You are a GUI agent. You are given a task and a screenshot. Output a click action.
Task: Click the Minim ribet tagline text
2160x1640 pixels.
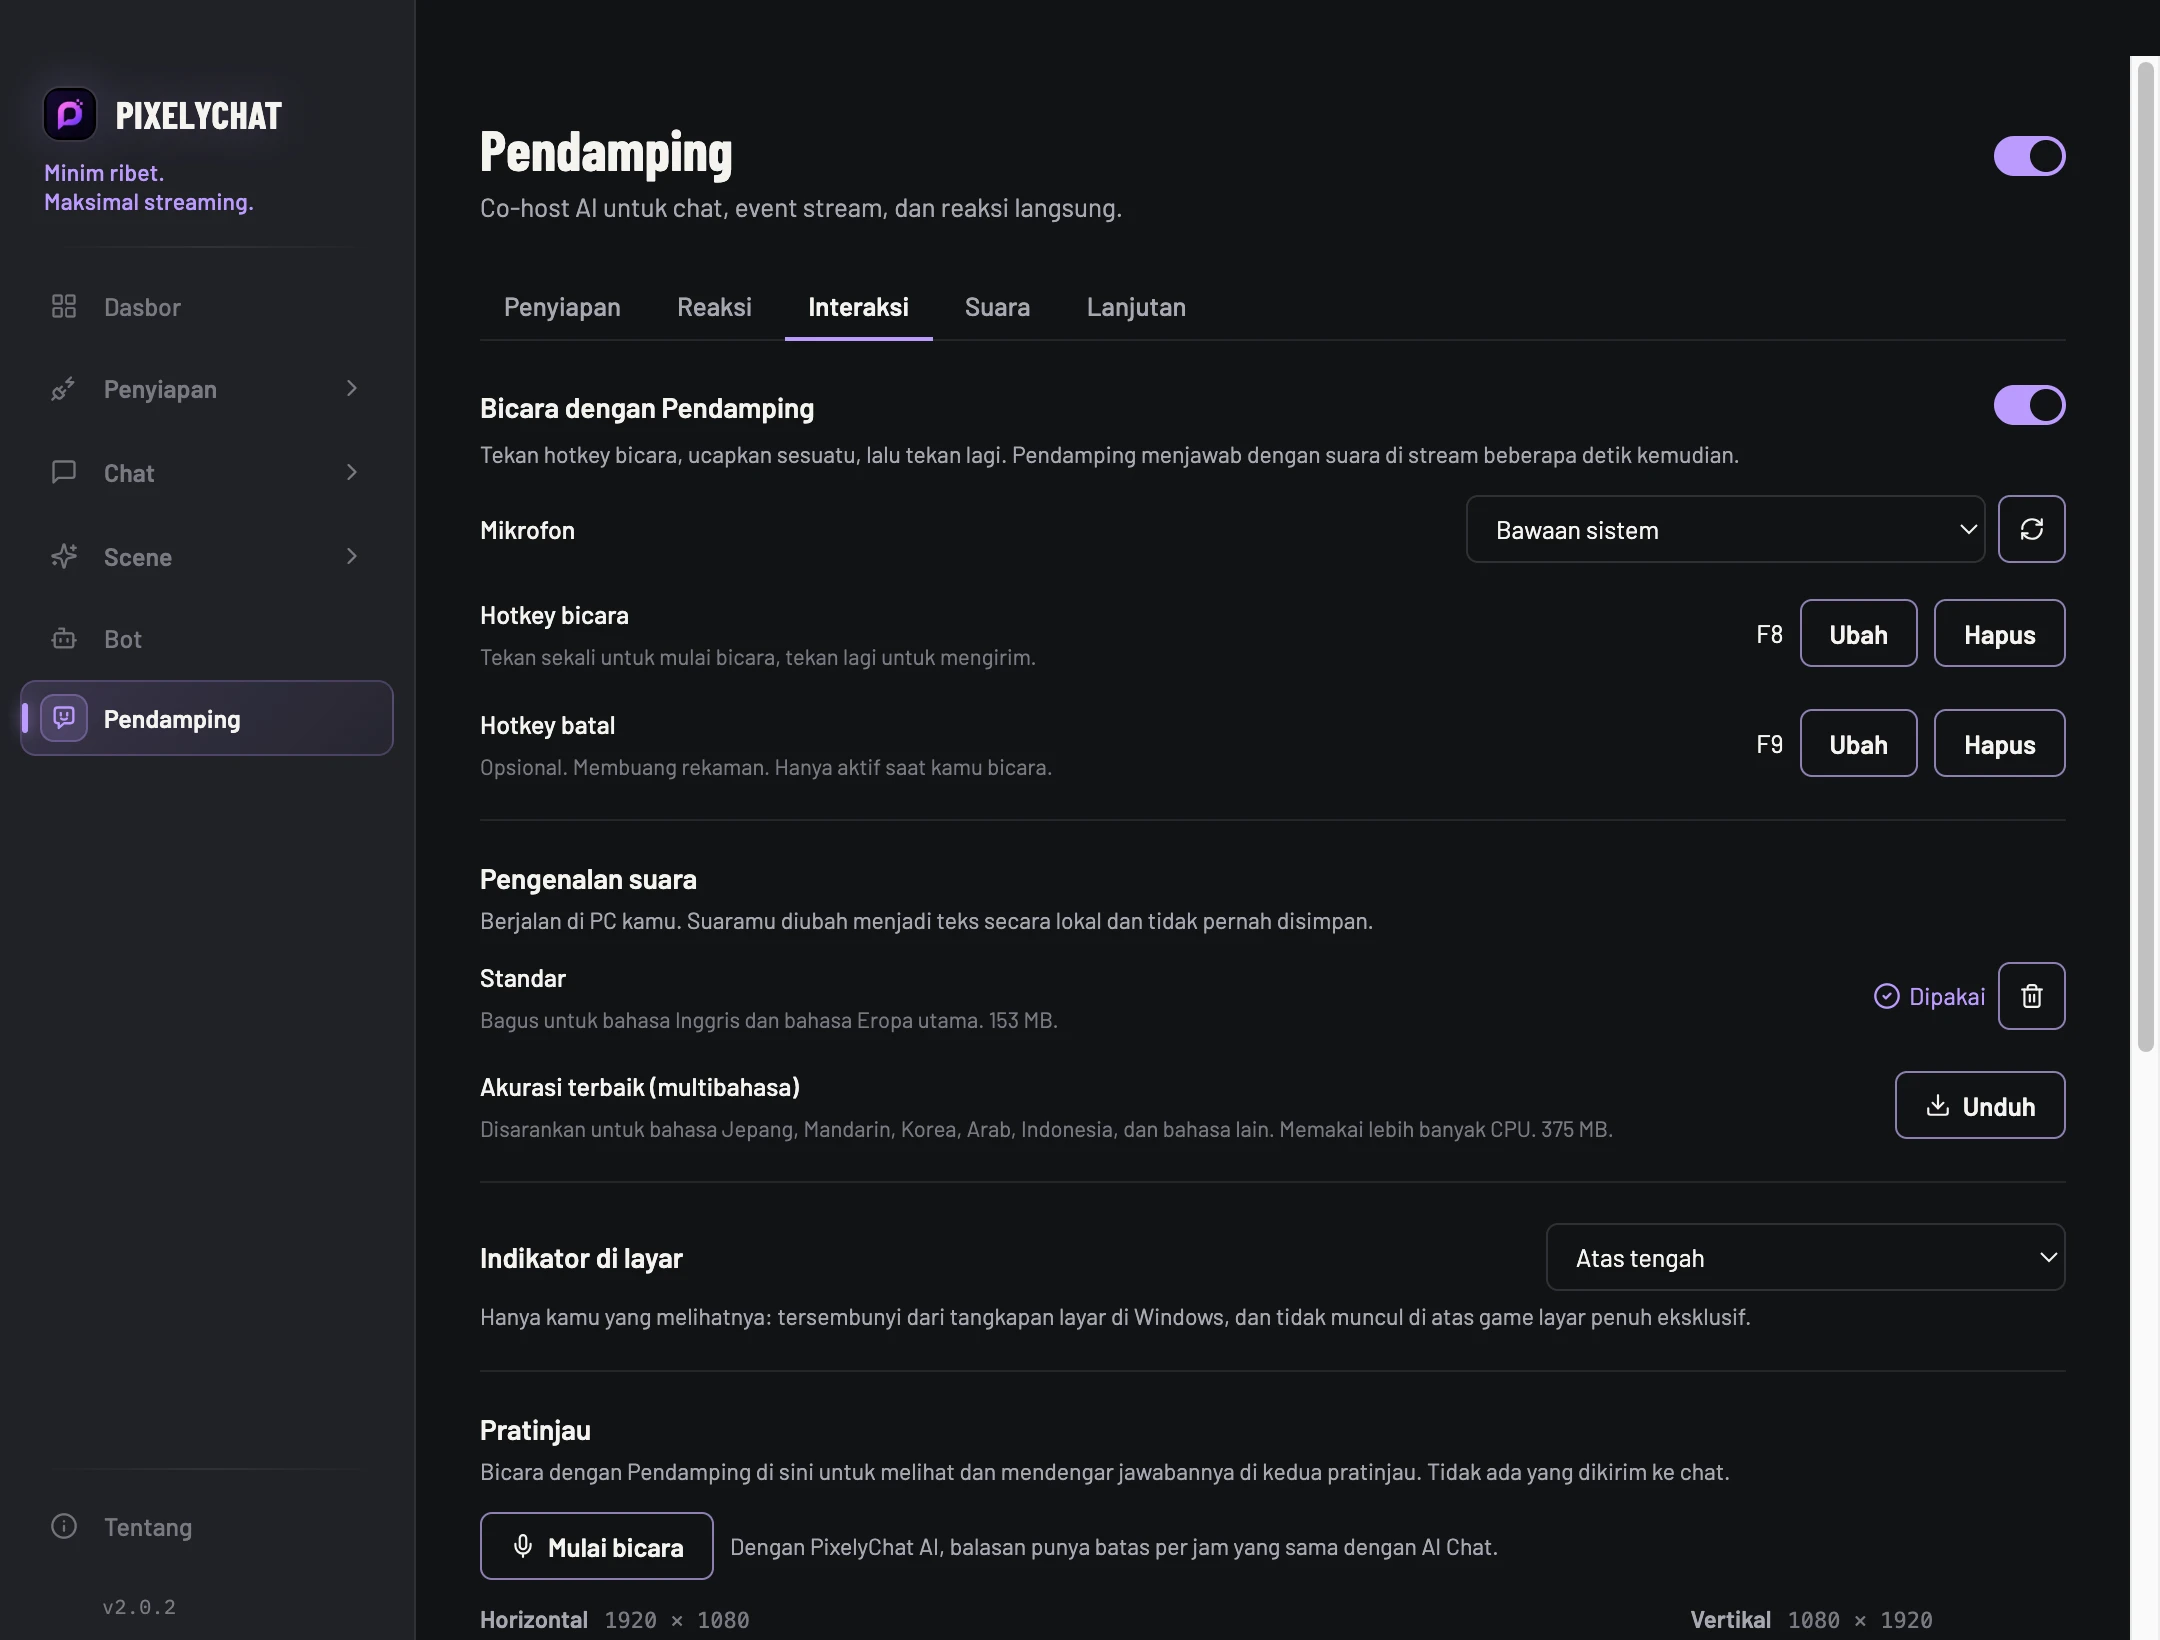pos(104,172)
